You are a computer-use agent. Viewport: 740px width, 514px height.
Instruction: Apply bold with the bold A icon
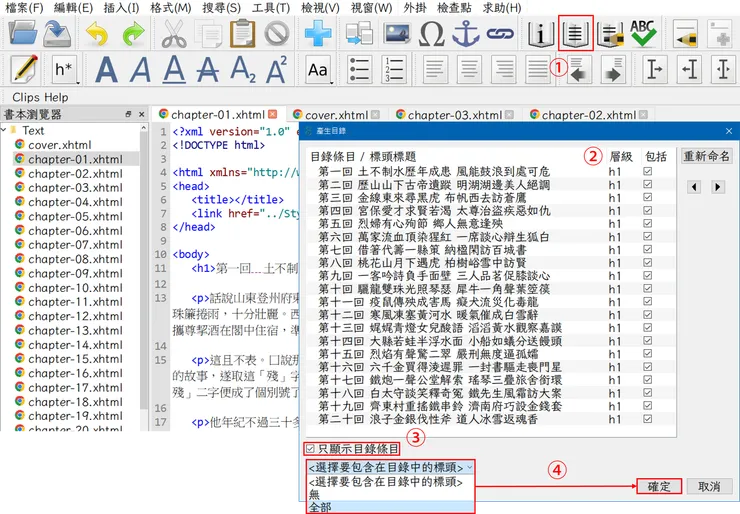tap(106, 70)
